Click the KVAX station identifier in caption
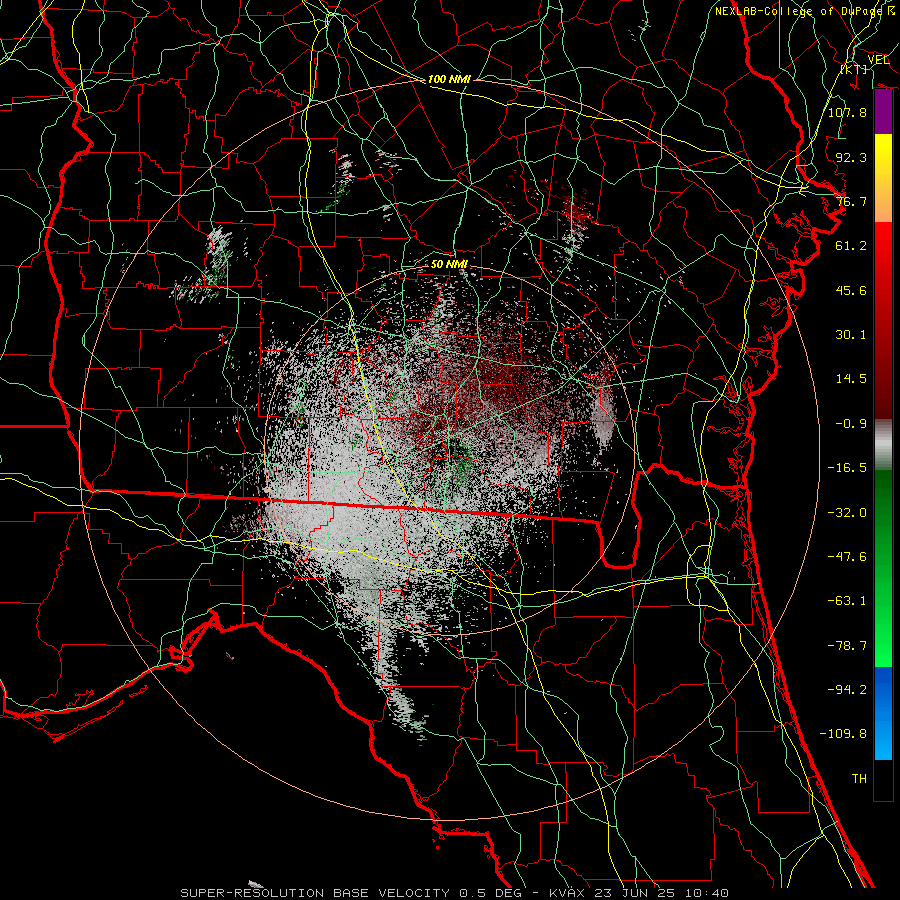 point(567,893)
